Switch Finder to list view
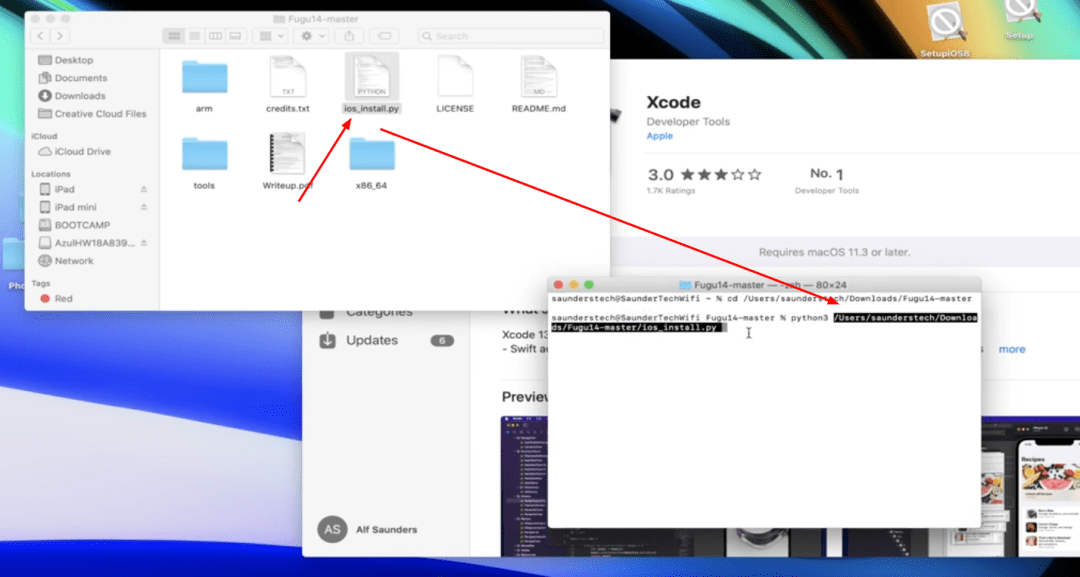The image size is (1080, 577). (x=195, y=36)
